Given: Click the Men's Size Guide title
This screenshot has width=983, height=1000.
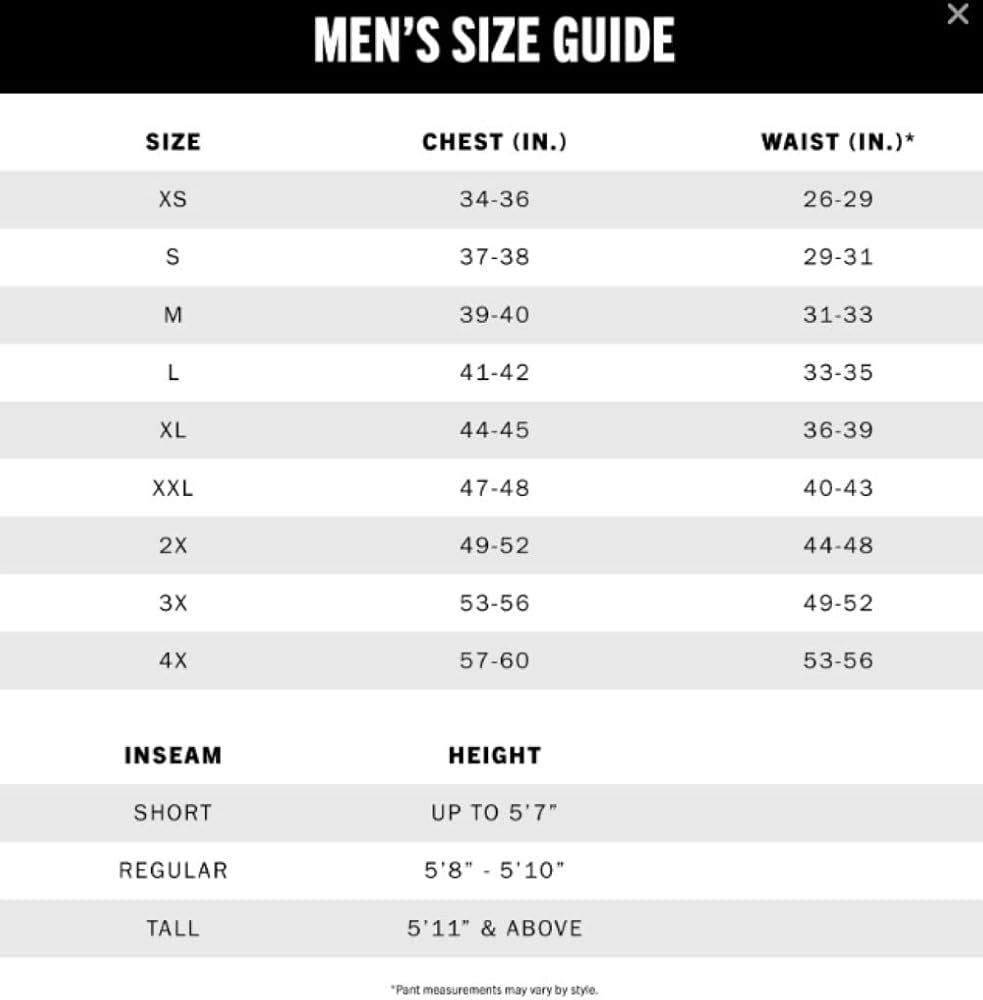Looking at the screenshot, I should pyautogui.click(x=494, y=42).
